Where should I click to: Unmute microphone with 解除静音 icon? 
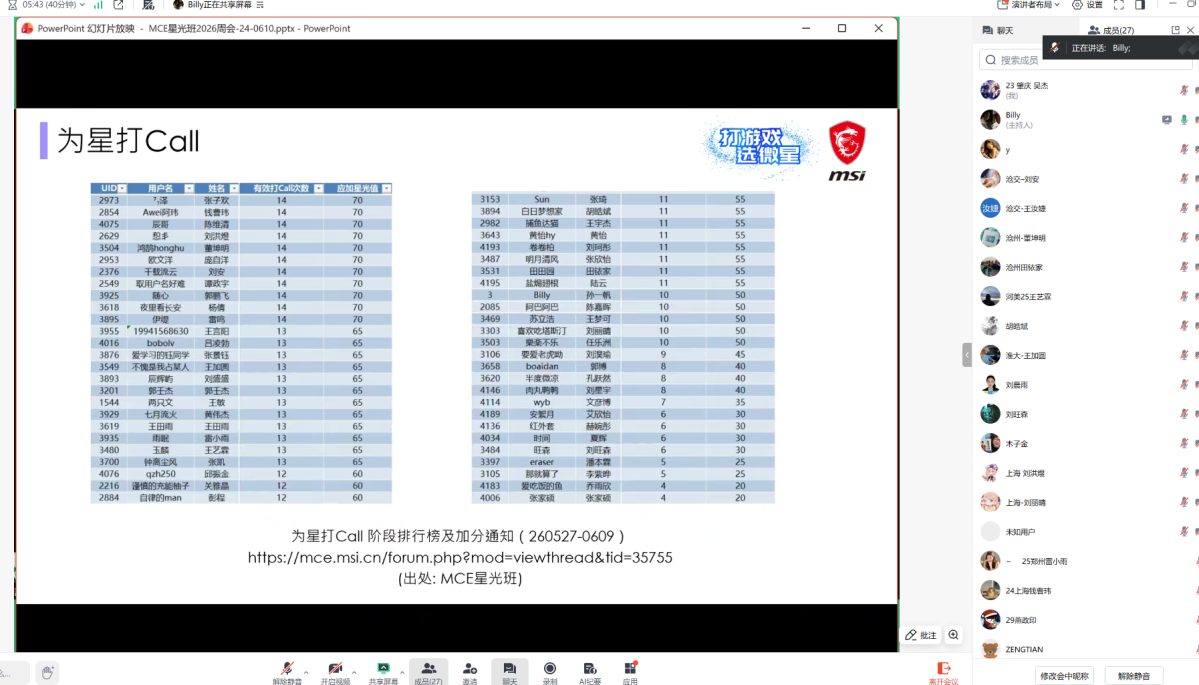click(288, 671)
